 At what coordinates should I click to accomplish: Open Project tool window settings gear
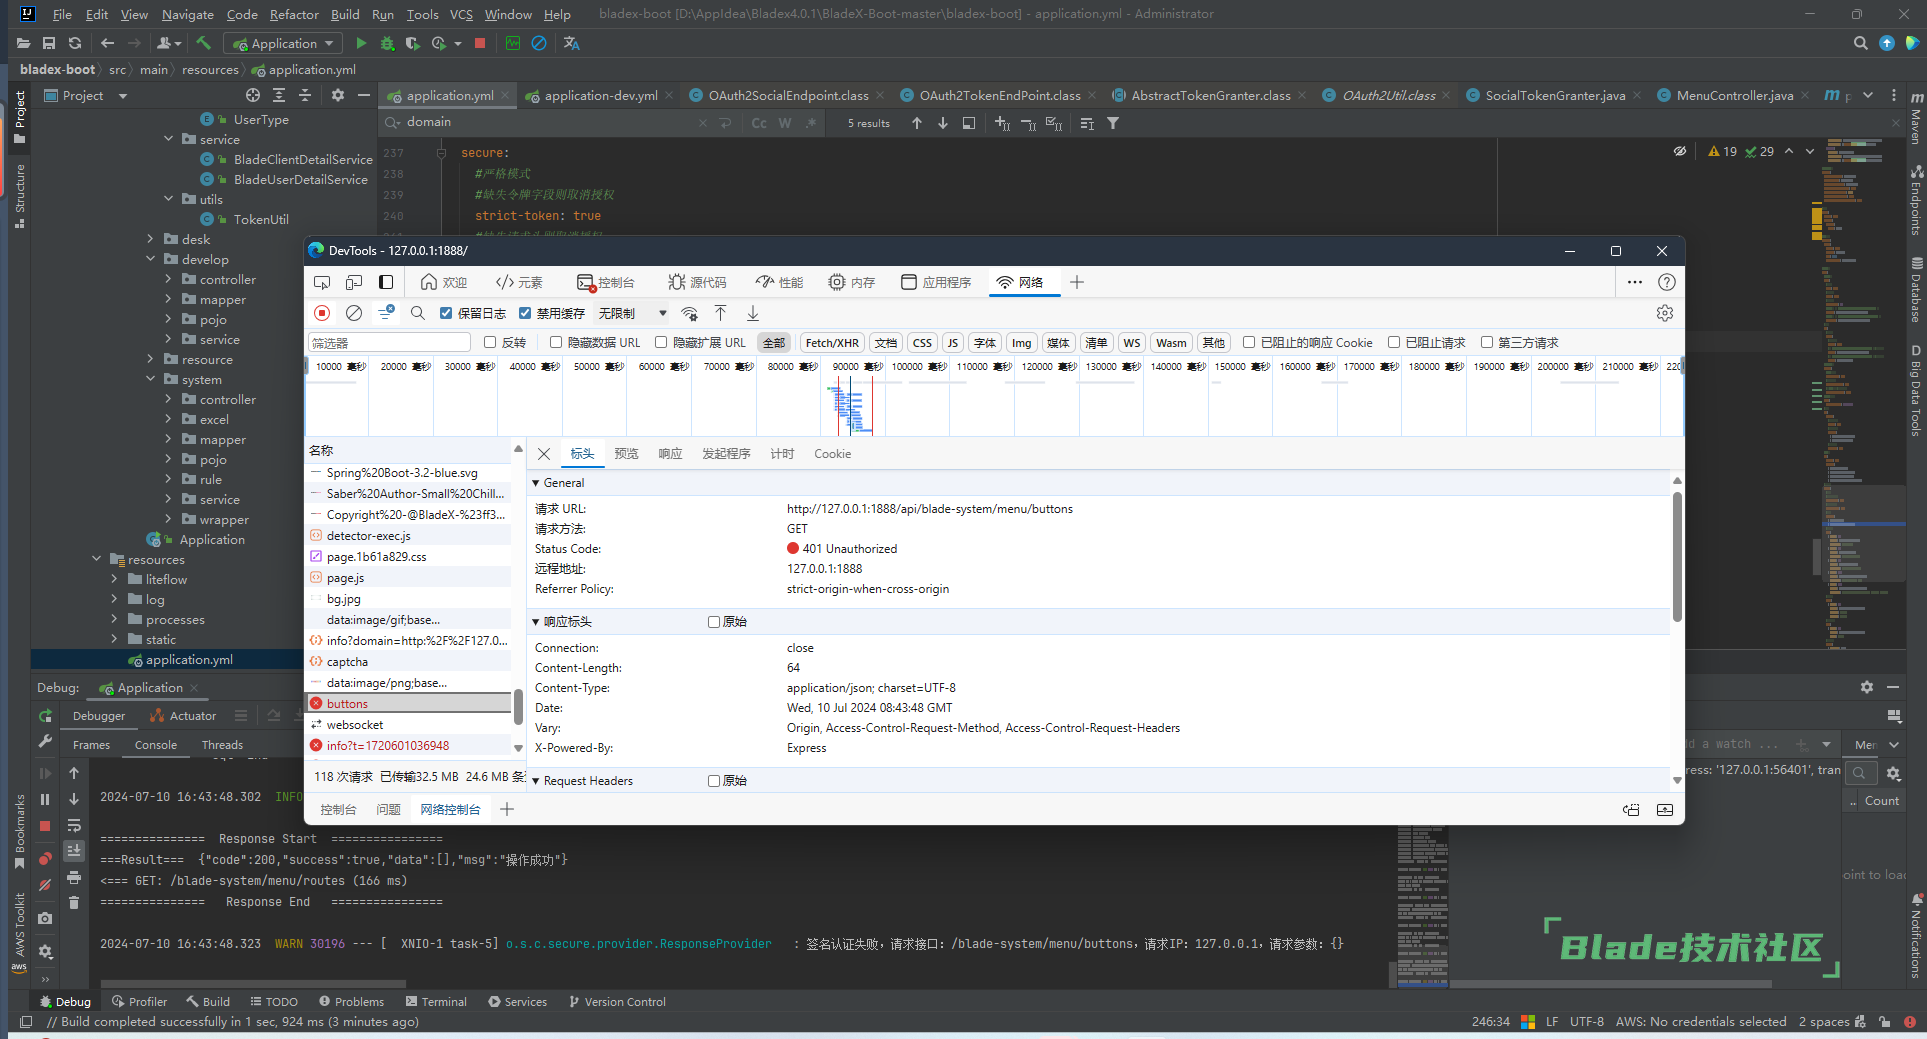tap(338, 95)
